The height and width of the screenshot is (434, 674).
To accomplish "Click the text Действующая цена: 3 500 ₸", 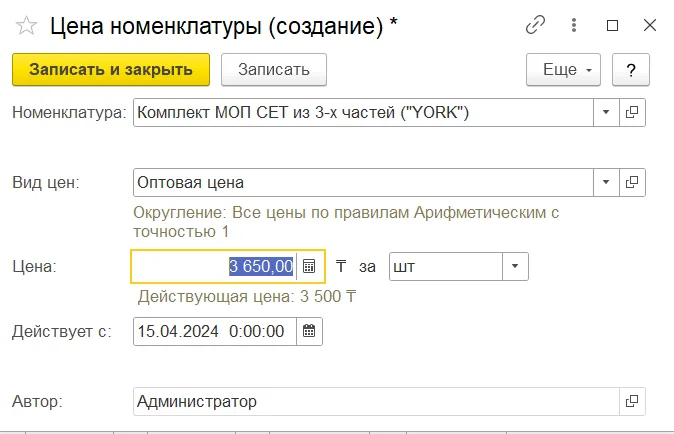I will pos(247,296).
